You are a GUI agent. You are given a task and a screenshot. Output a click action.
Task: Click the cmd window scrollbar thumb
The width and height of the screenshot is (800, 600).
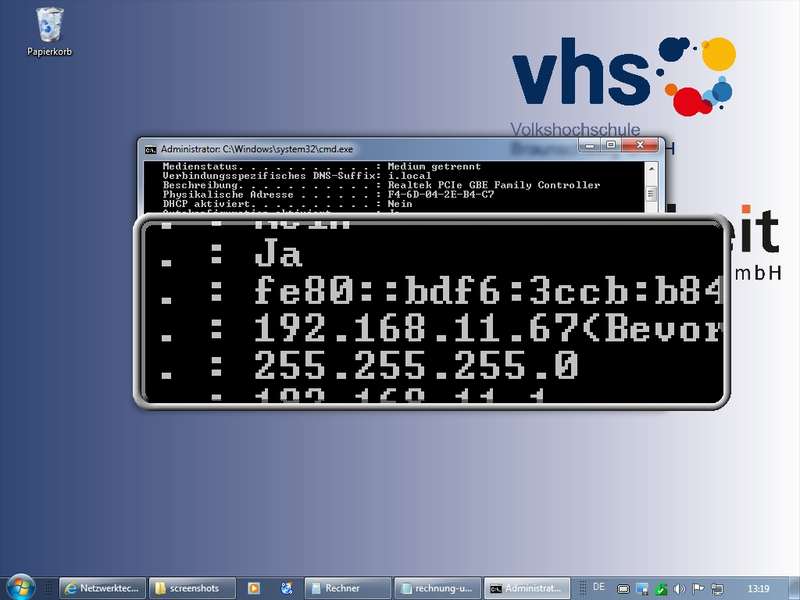coord(652,193)
